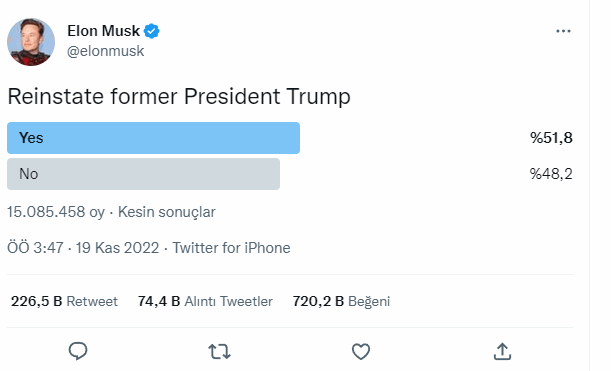Click the 15.085.458 oy vote count
This screenshot has width=611, height=371.
coord(56,212)
